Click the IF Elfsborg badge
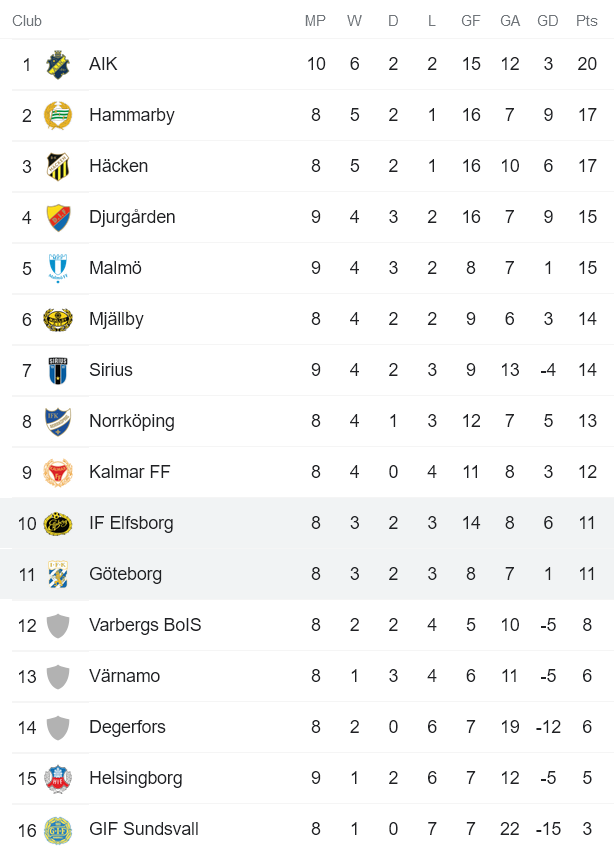Screen dimensions: 614x862 point(58,522)
